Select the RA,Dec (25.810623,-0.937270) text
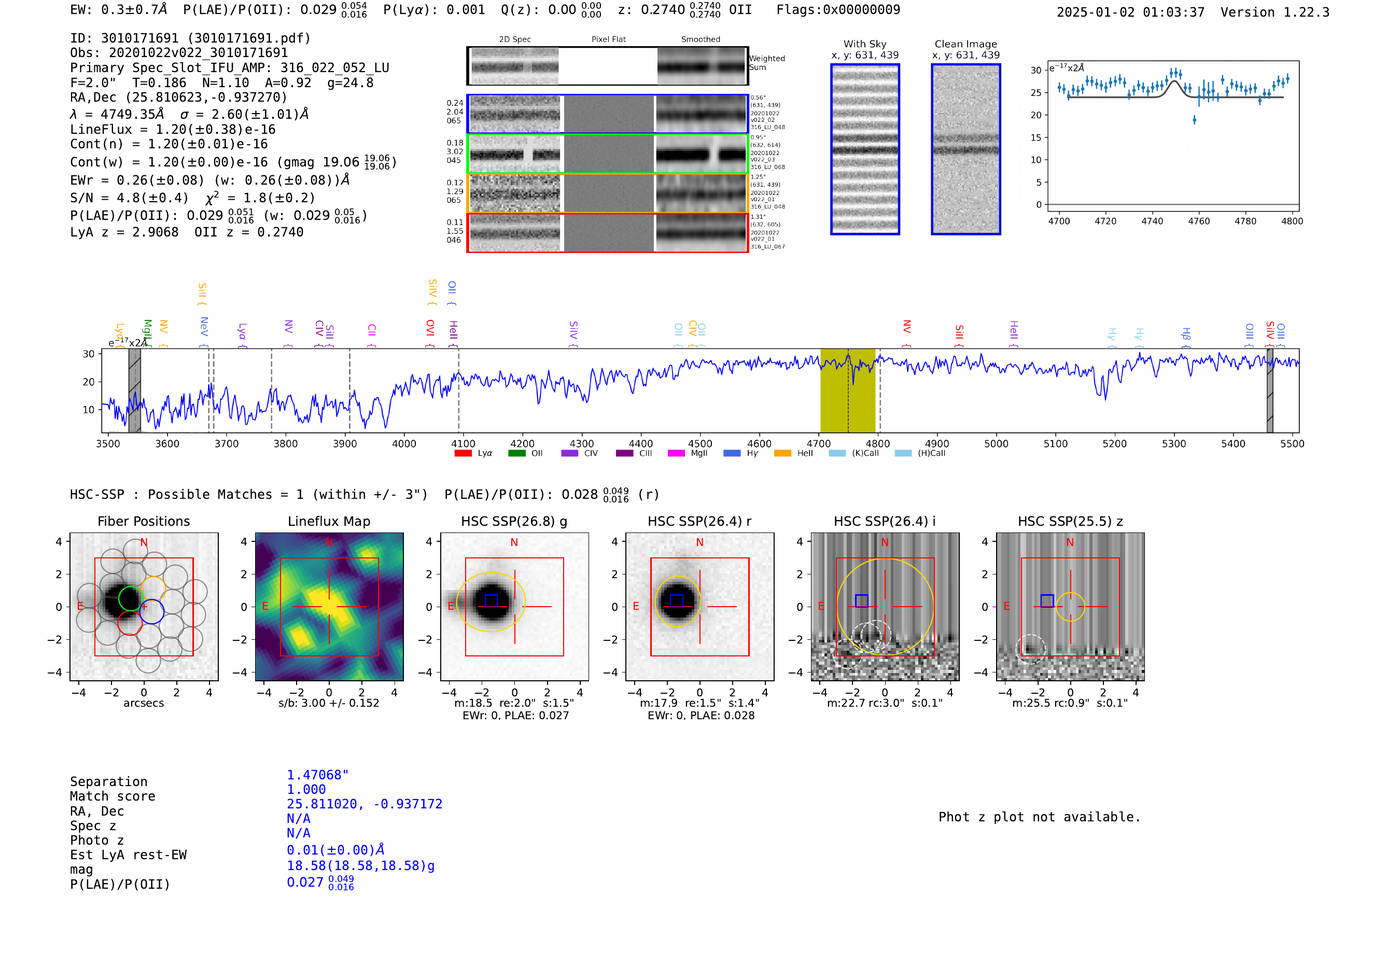This screenshot has width=1400, height=953. click(x=179, y=97)
